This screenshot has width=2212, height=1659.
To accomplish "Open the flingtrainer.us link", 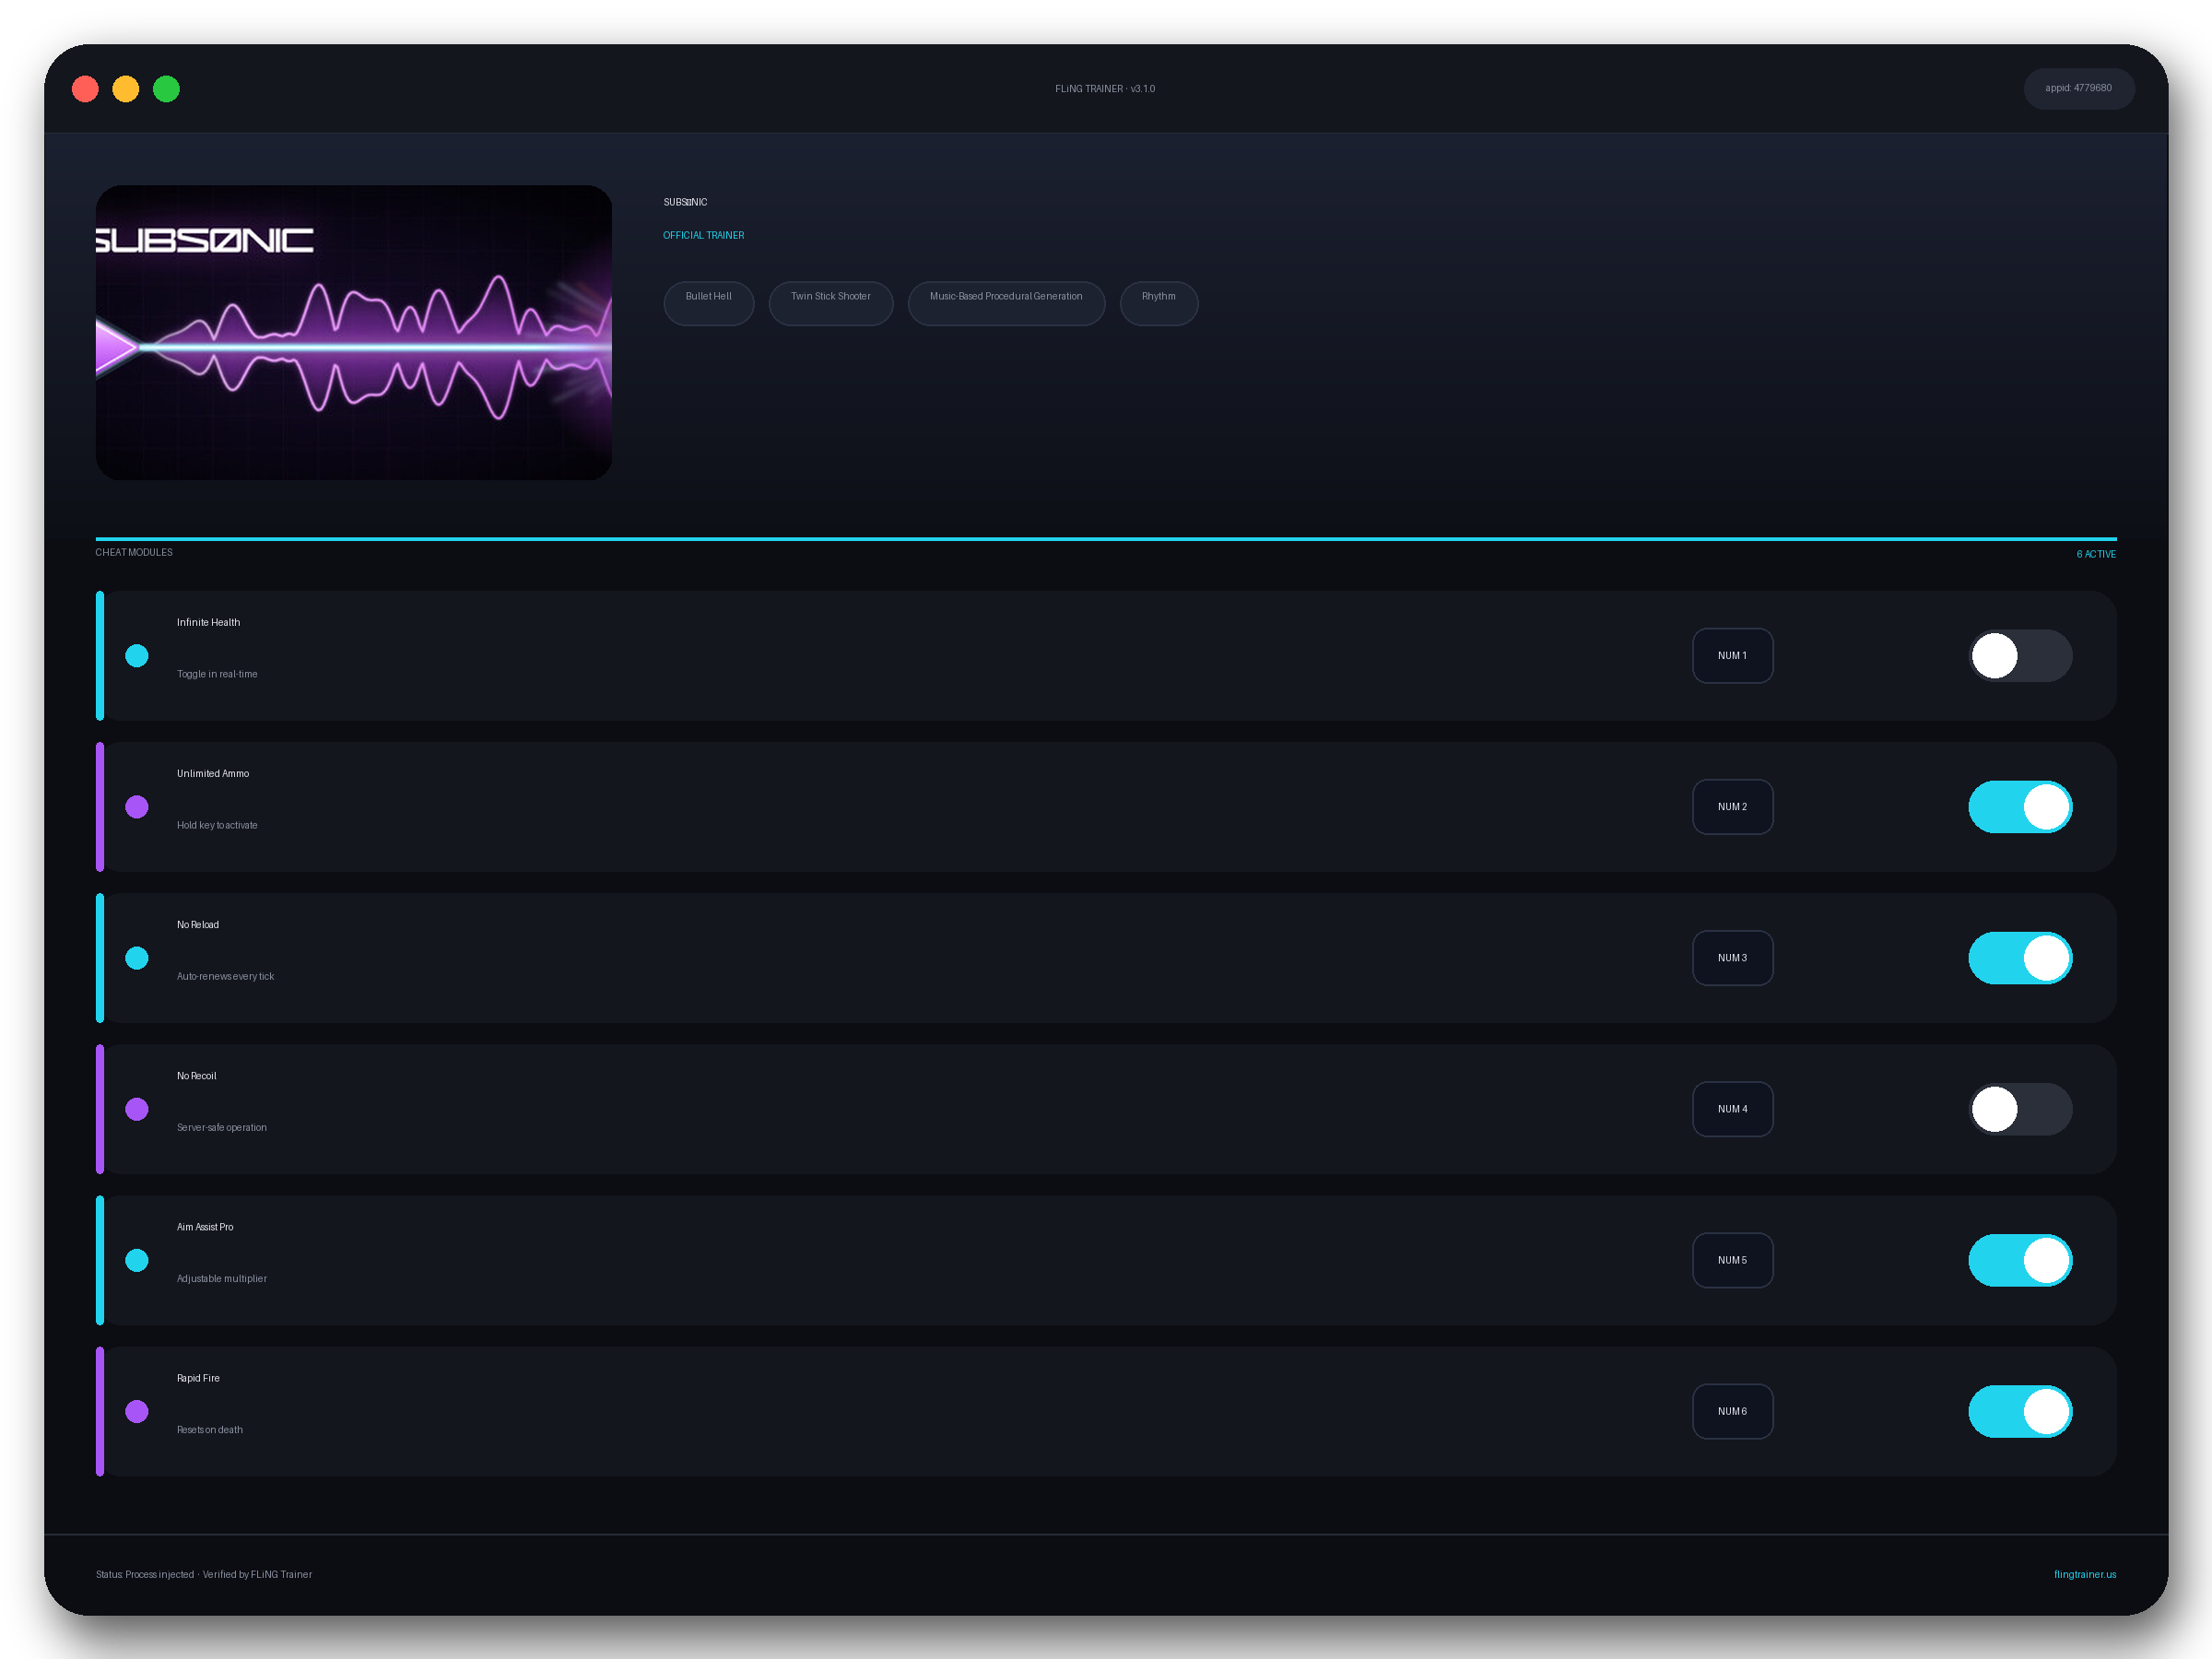I will (2085, 1574).
